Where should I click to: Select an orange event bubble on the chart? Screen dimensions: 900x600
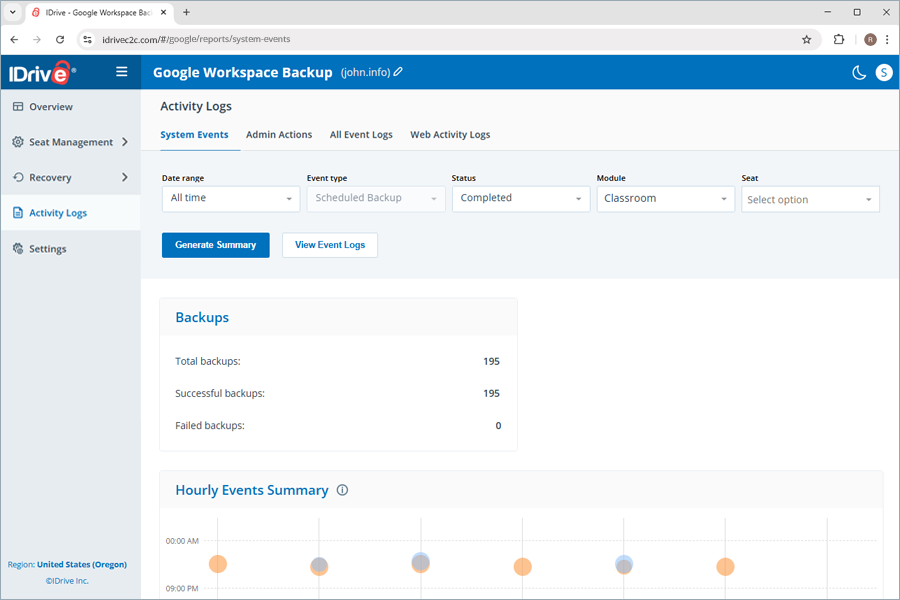tap(218, 565)
